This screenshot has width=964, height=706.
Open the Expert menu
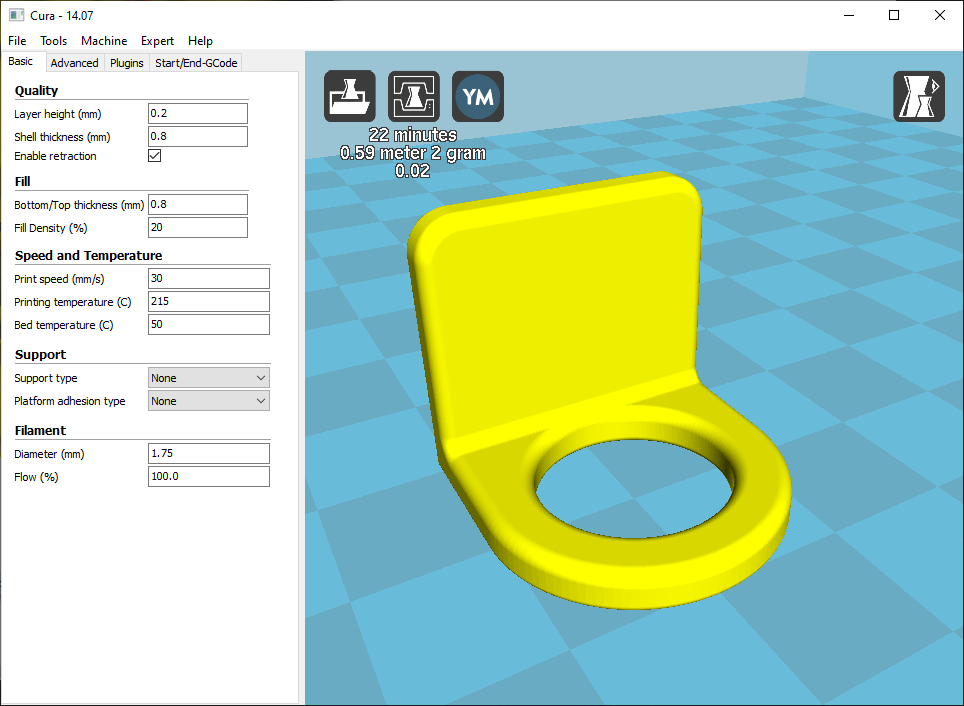[x=157, y=41]
